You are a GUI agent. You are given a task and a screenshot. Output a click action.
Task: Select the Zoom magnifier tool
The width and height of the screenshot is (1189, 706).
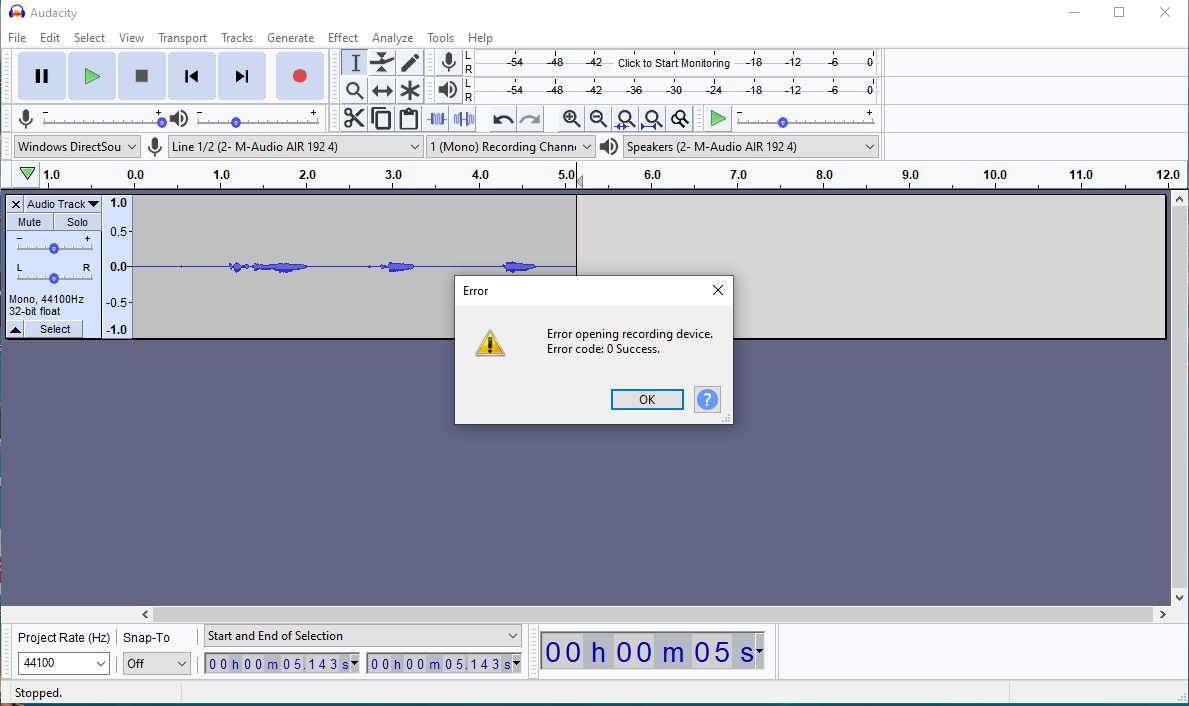(x=354, y=91)
